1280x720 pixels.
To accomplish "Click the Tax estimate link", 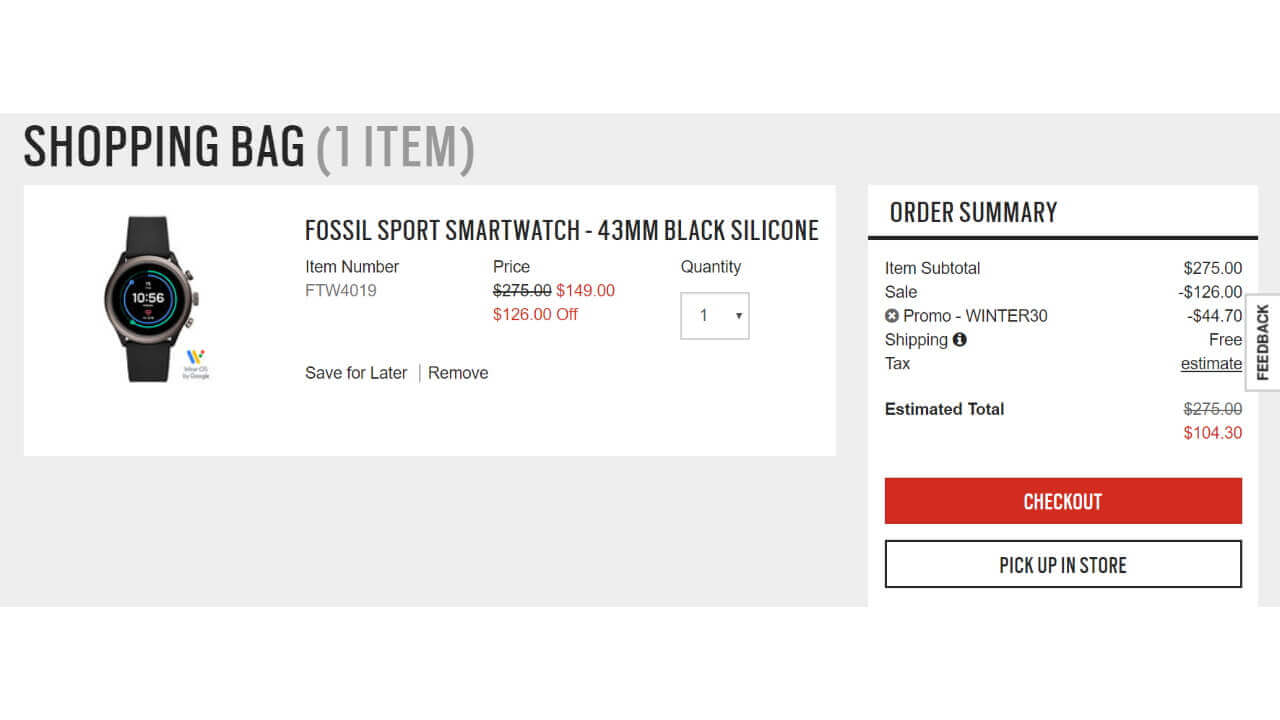I will pyautogui.click(x=1211, y=364).
